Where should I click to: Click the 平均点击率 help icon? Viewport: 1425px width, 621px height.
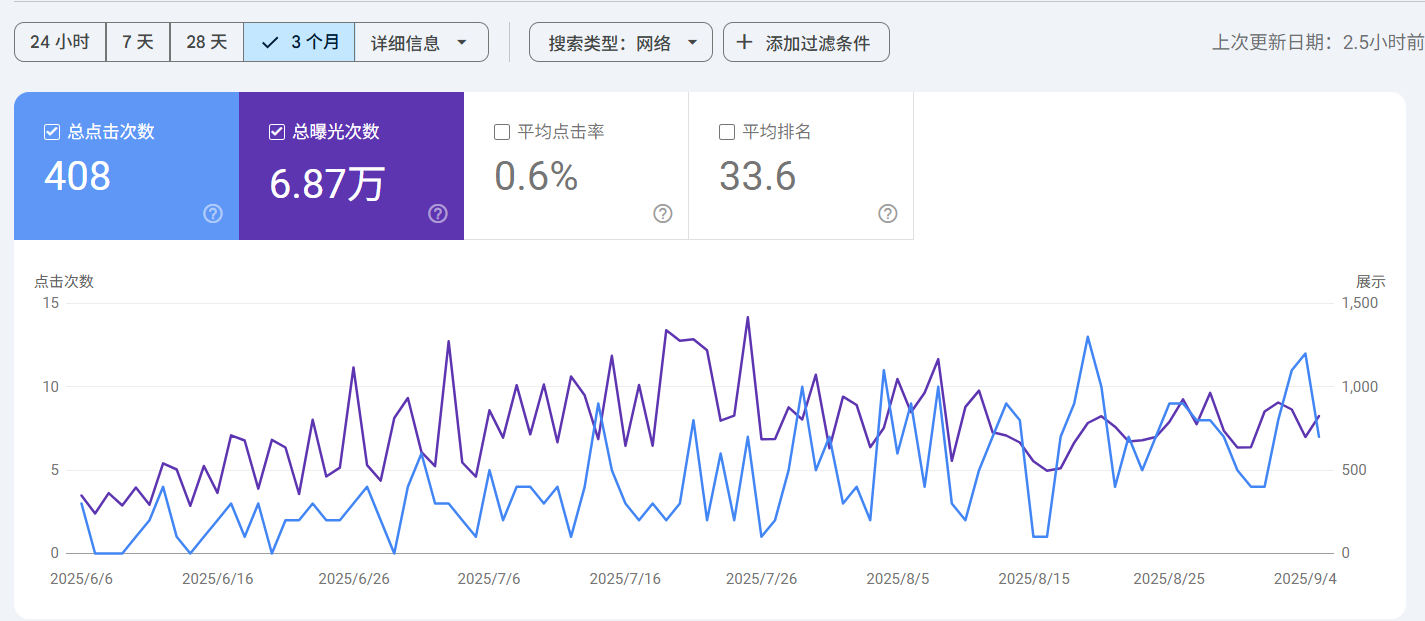[x=662, y=213]
